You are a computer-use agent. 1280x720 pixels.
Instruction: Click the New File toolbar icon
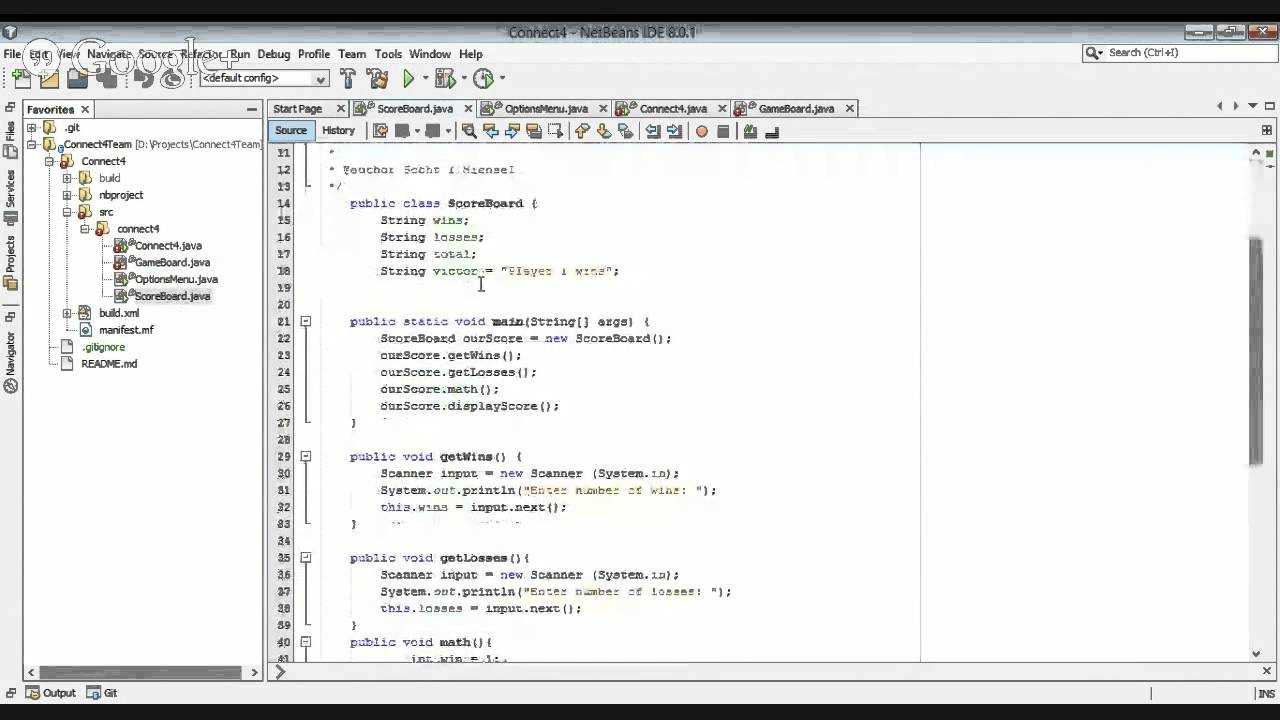pyautogui.click(x=22, y=78)
